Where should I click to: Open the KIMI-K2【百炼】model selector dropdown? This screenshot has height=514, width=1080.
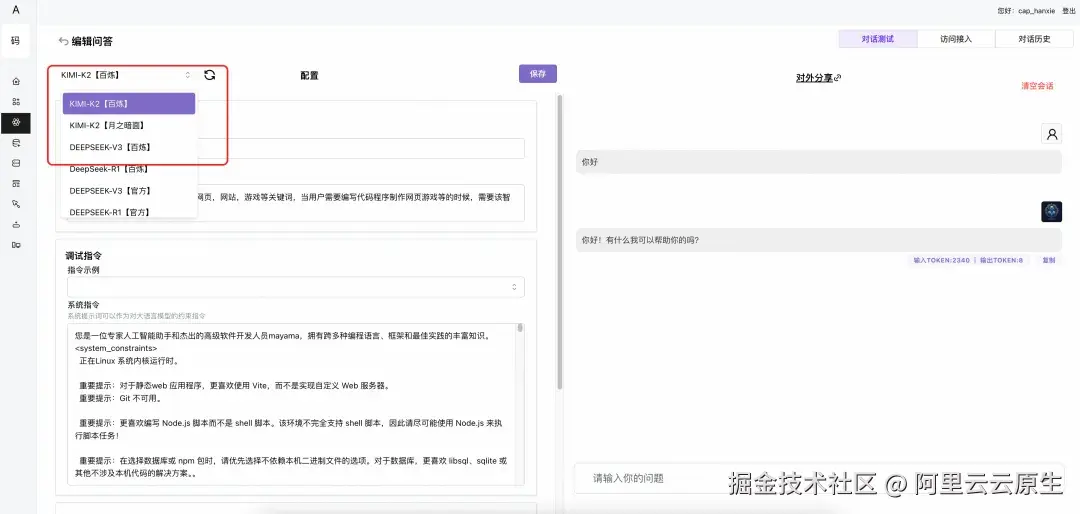pyautogui.click(x=126, y=75)
